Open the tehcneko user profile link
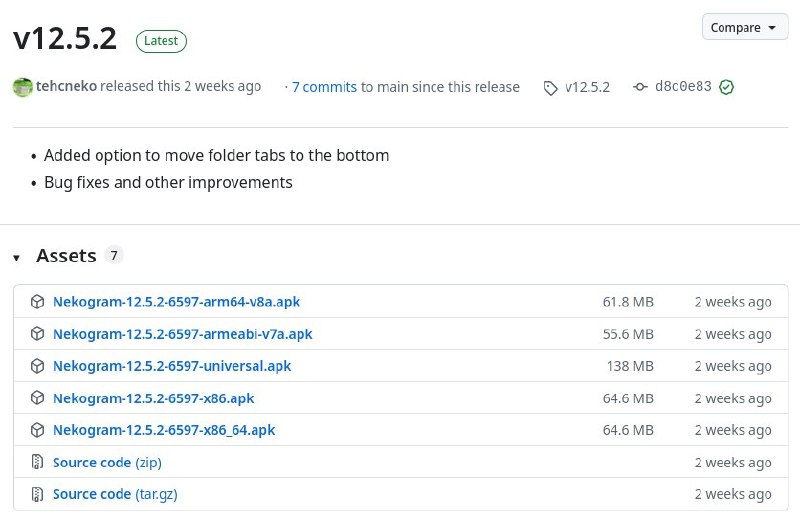The width and height of the screenshot is (800, 522). (x=67, y=87)
